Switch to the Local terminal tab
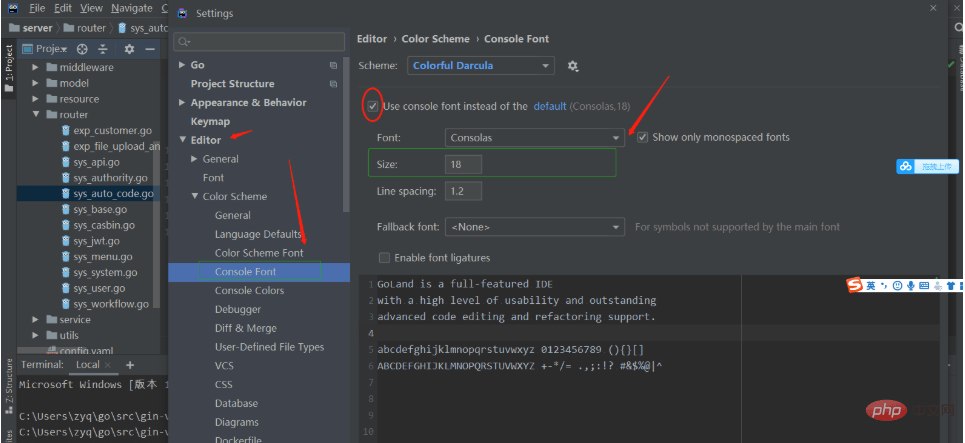The height and width of the screenshot is (443, 965). click(88, 365)
